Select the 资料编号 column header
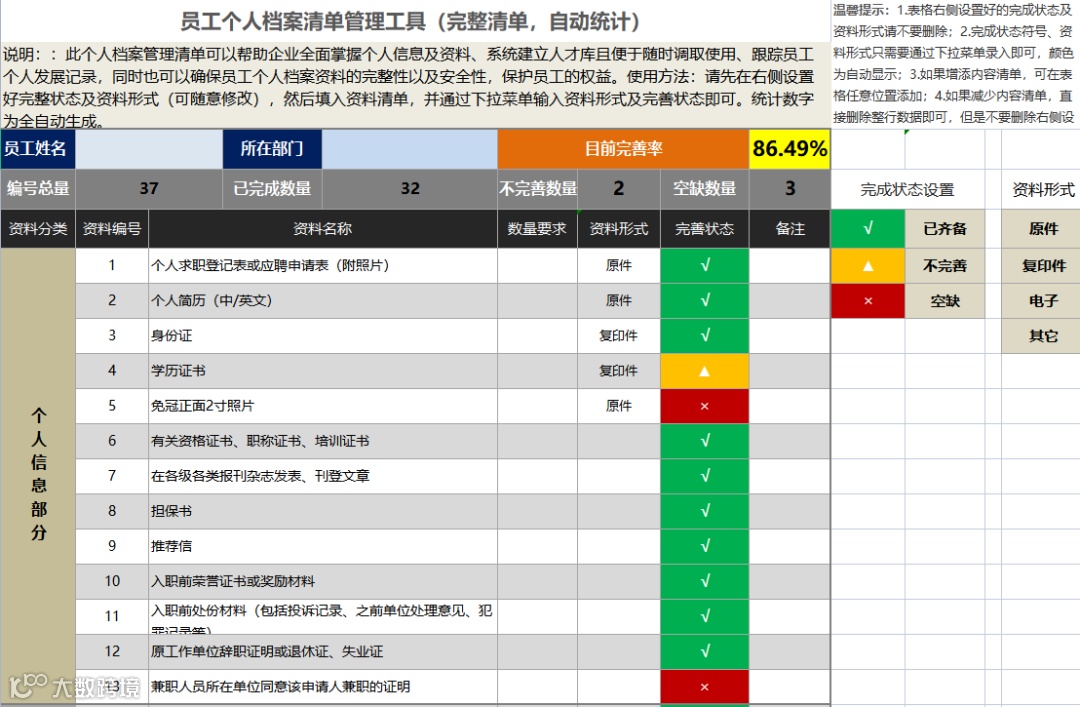This screenshot has width=1080, height=707. coord(112,229)
